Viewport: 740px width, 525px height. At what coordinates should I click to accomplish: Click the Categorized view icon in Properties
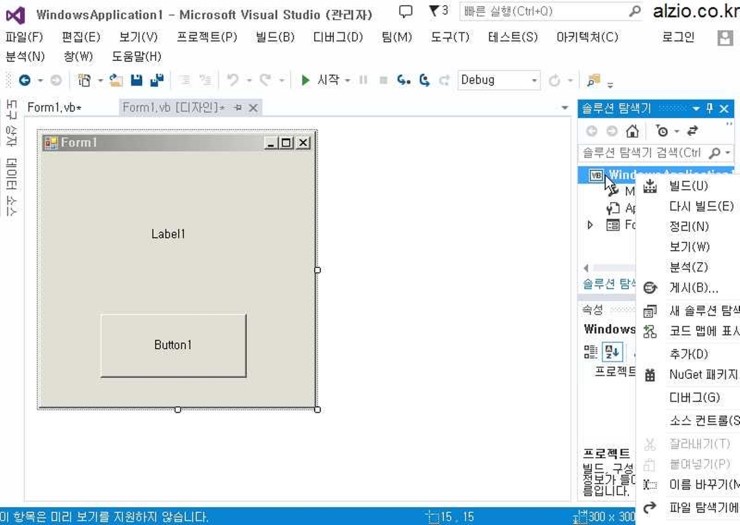click(x=591, y=352)
